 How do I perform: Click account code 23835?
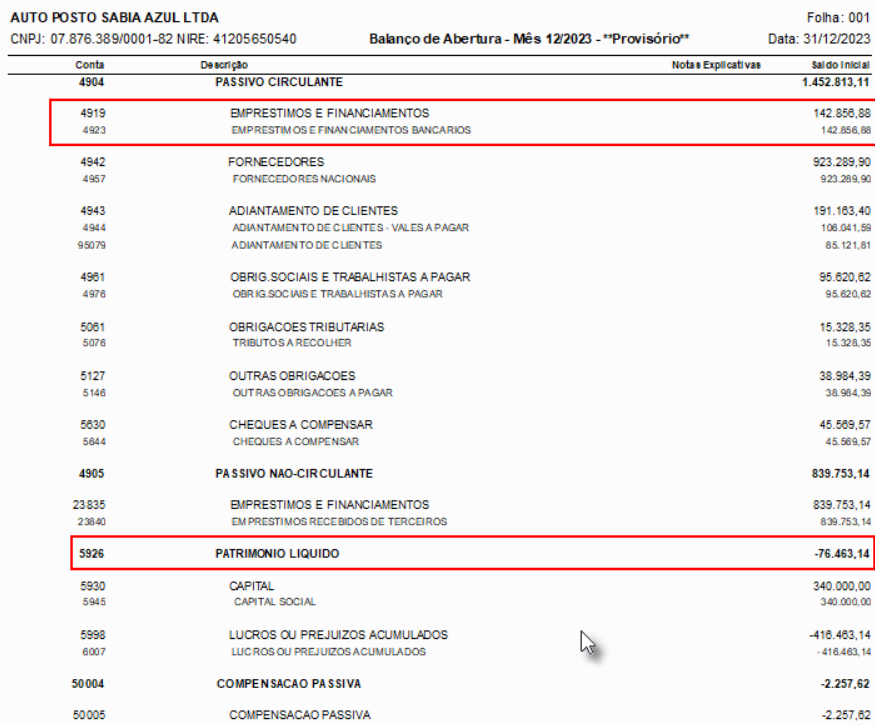click(x=89, y=505)
